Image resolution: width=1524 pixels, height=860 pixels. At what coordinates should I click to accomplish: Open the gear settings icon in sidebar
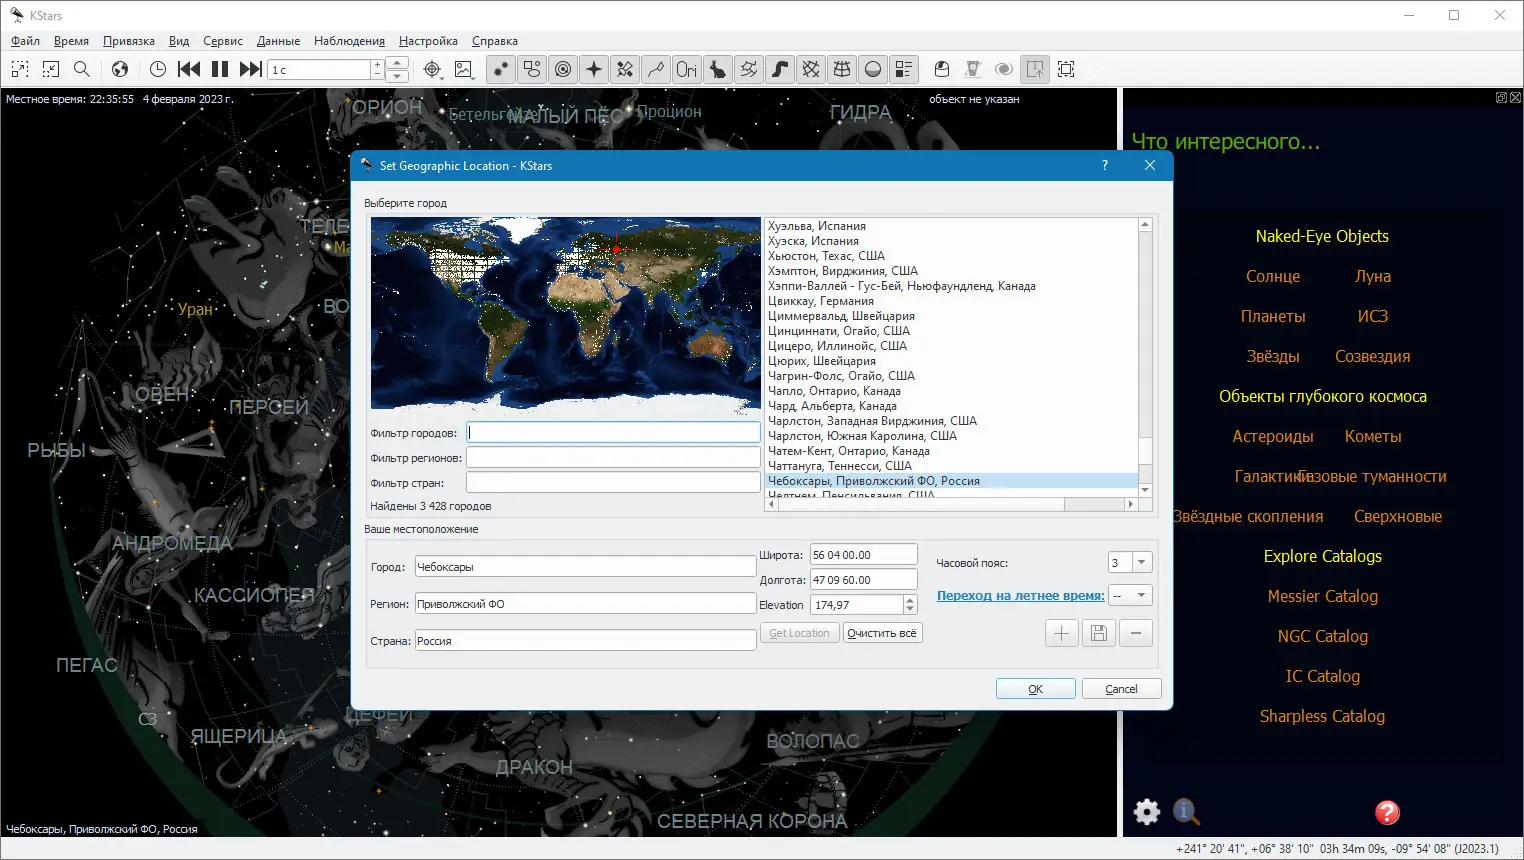1147,811
